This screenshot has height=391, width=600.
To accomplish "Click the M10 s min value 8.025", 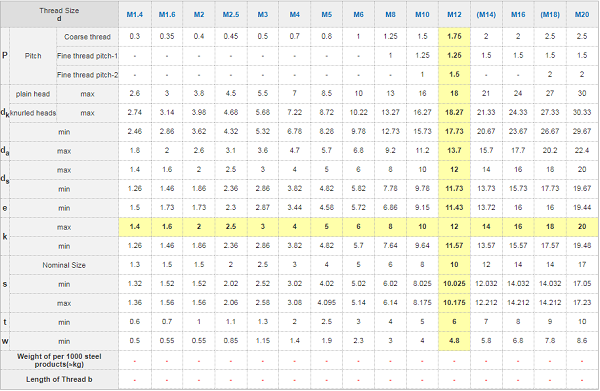I will [x=422, y=283].
